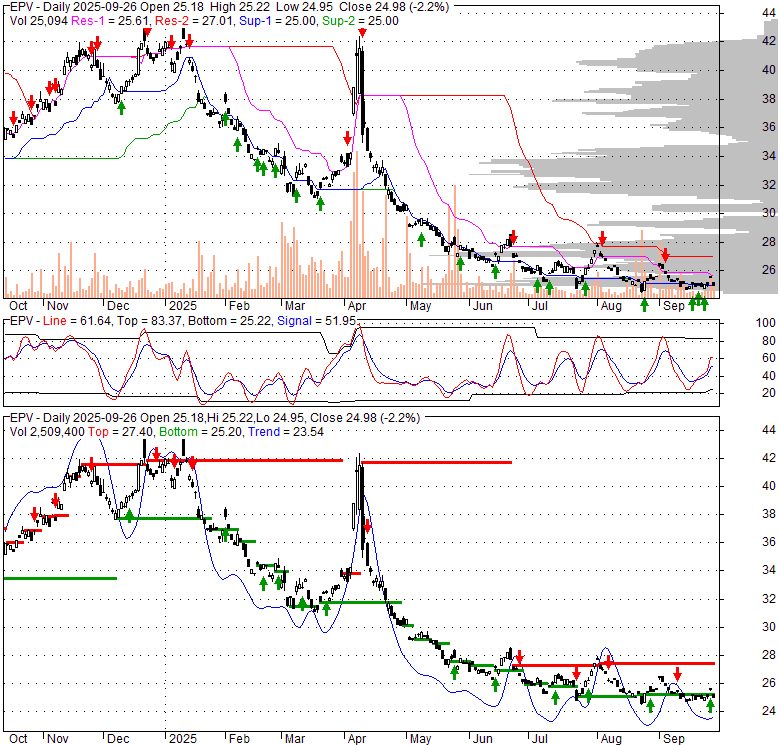Select the 'Top = 83.37' oscillator value
The image size is (780, 745).
click(149, 321)
